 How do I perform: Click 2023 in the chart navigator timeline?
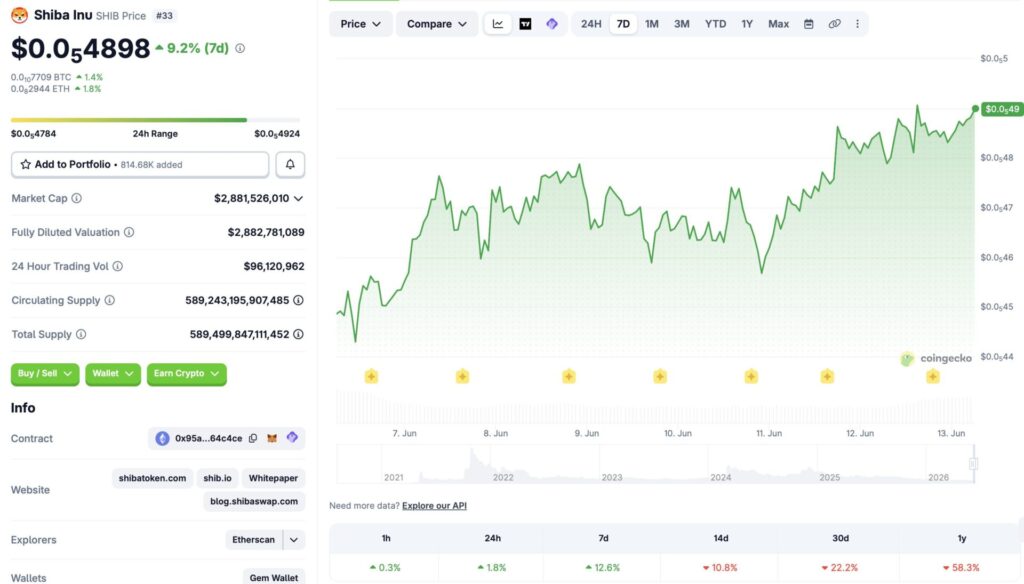[x=612, y=478]
